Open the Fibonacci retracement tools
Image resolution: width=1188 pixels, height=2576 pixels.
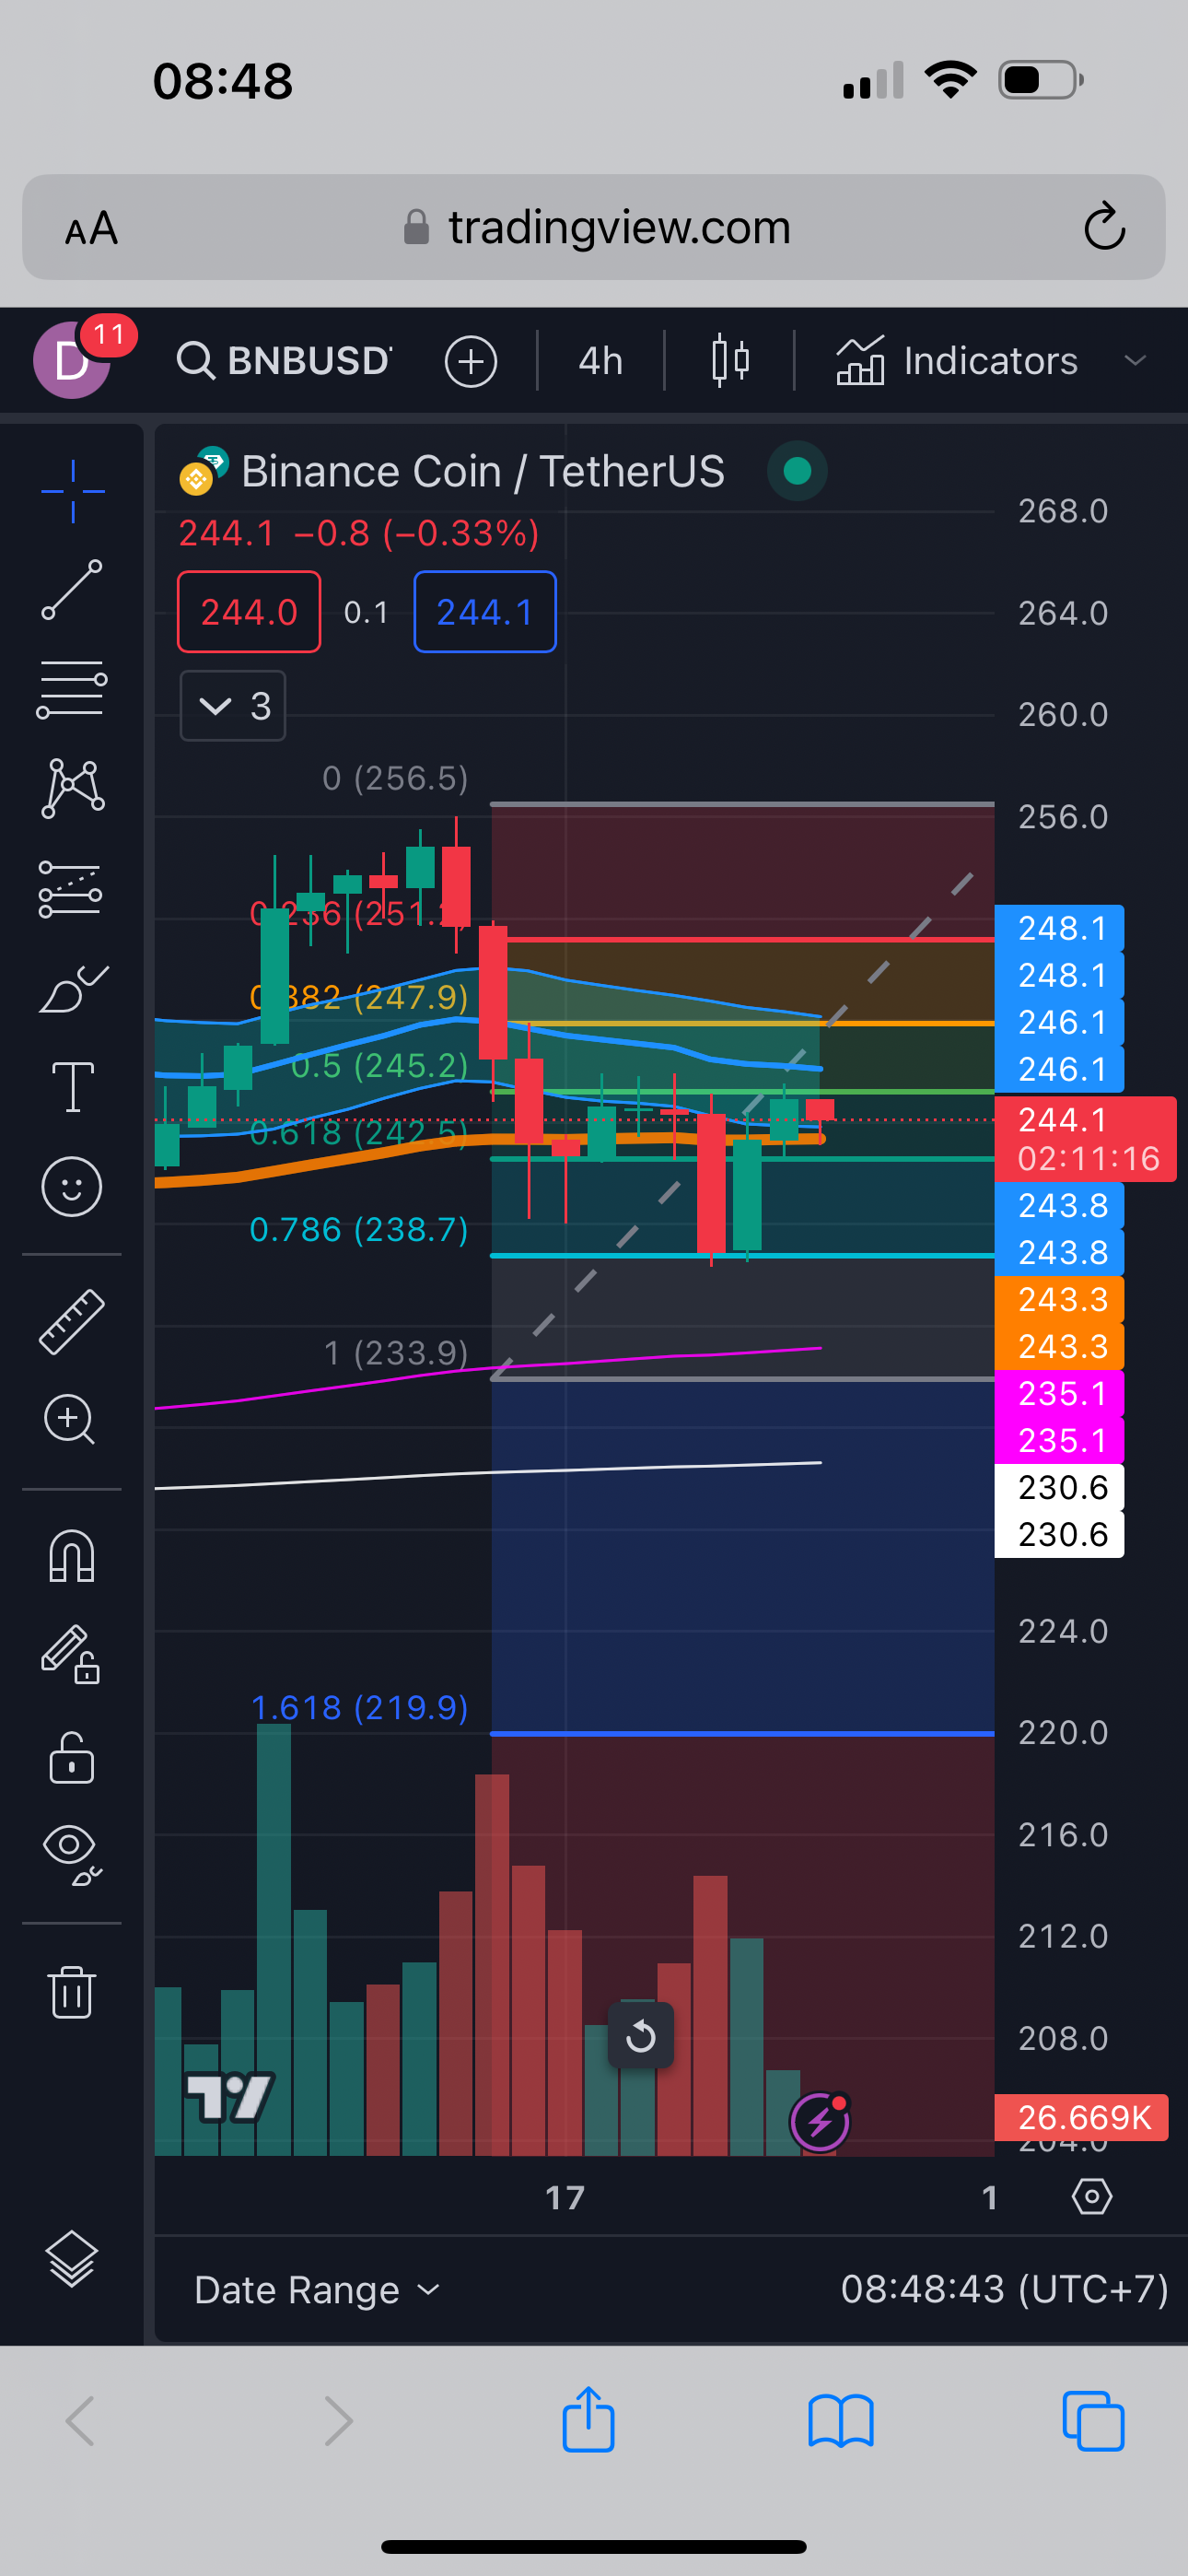(x=72, y=689)
